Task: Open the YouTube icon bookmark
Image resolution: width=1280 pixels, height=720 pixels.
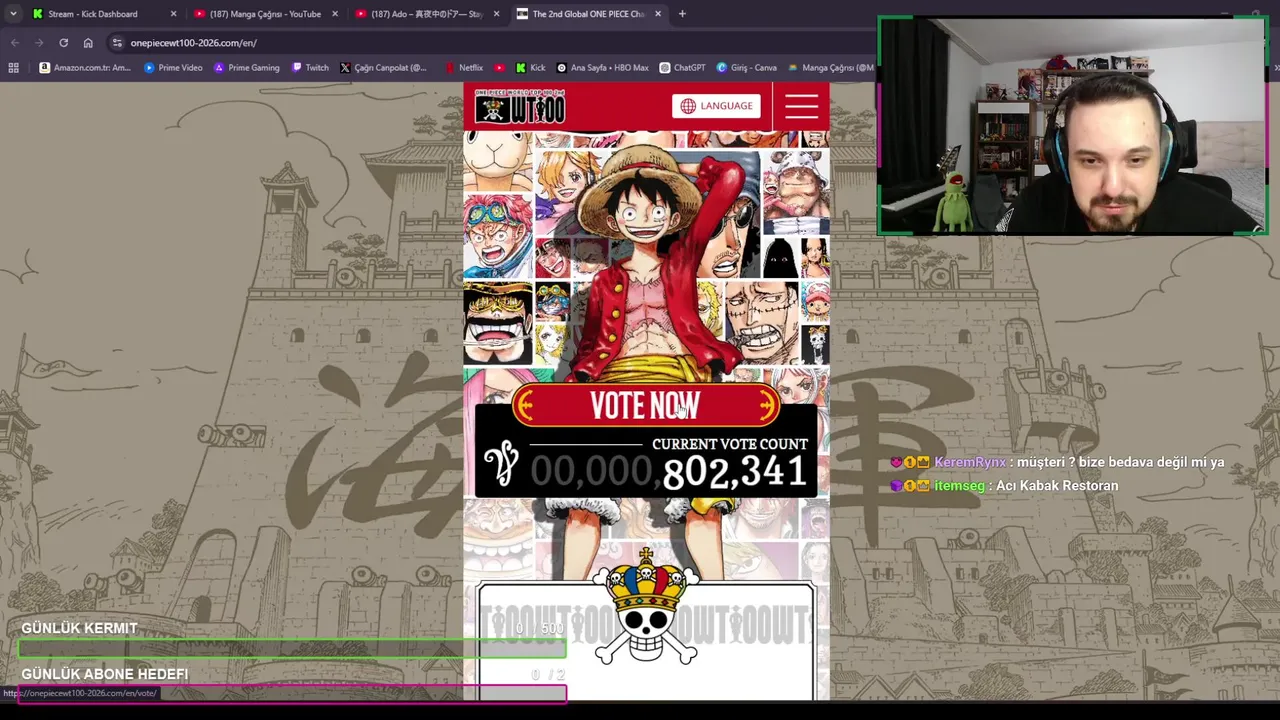Action: tap(500, 68)
